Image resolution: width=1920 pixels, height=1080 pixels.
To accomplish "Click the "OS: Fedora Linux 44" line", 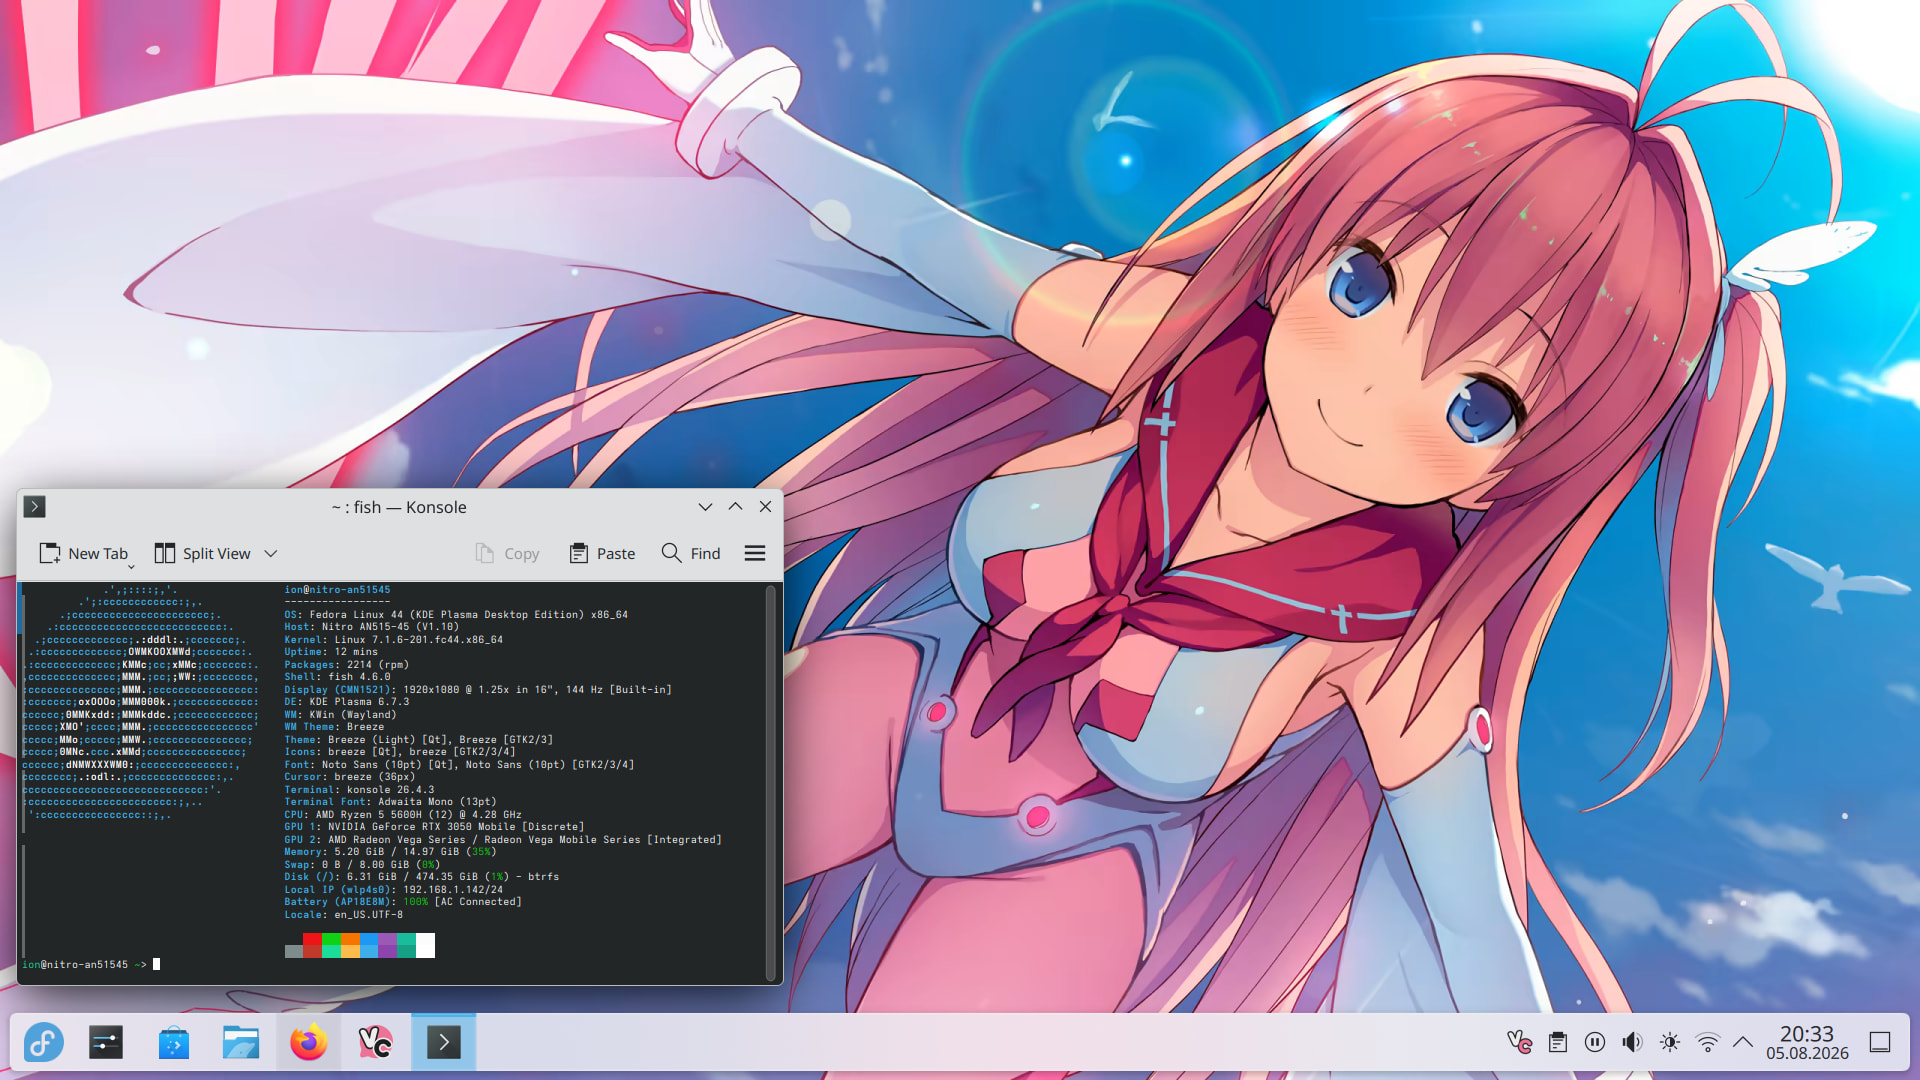I will (x=456, y=615).
